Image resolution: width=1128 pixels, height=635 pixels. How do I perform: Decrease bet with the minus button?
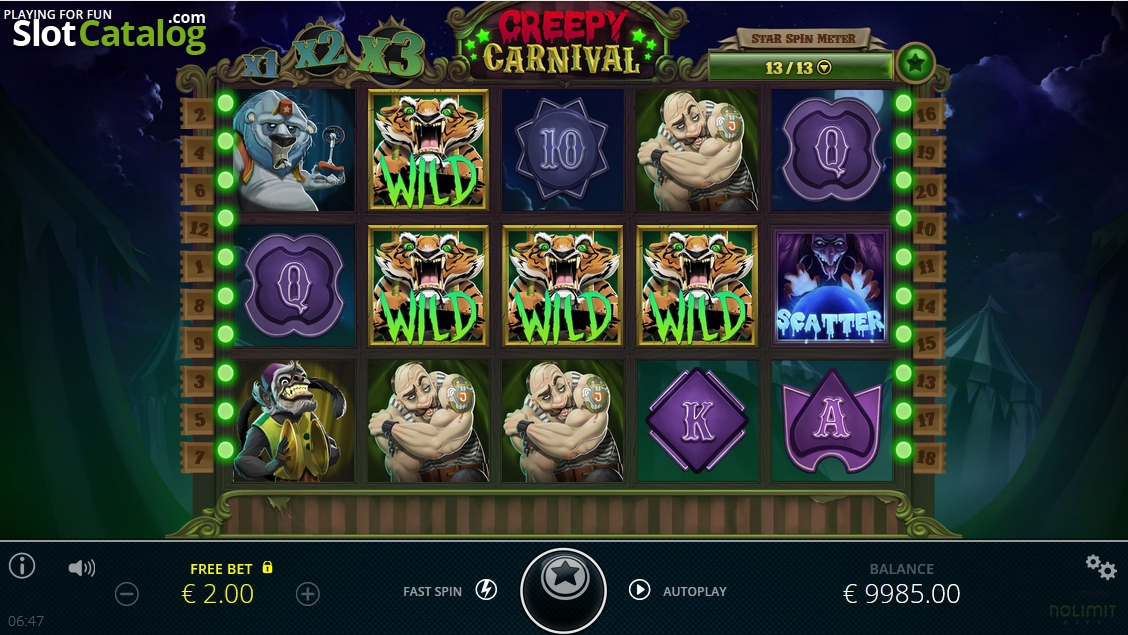click(x=127, y=593)
